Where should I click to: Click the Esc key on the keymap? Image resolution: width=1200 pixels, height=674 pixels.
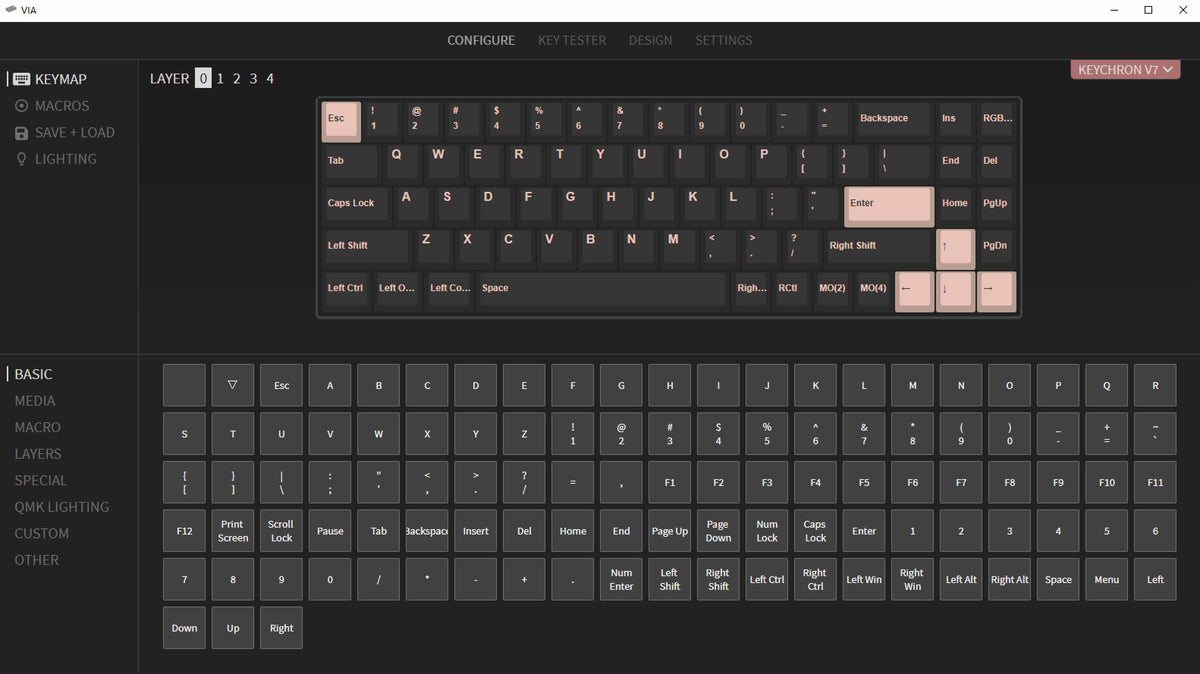[x=340, y=120]
